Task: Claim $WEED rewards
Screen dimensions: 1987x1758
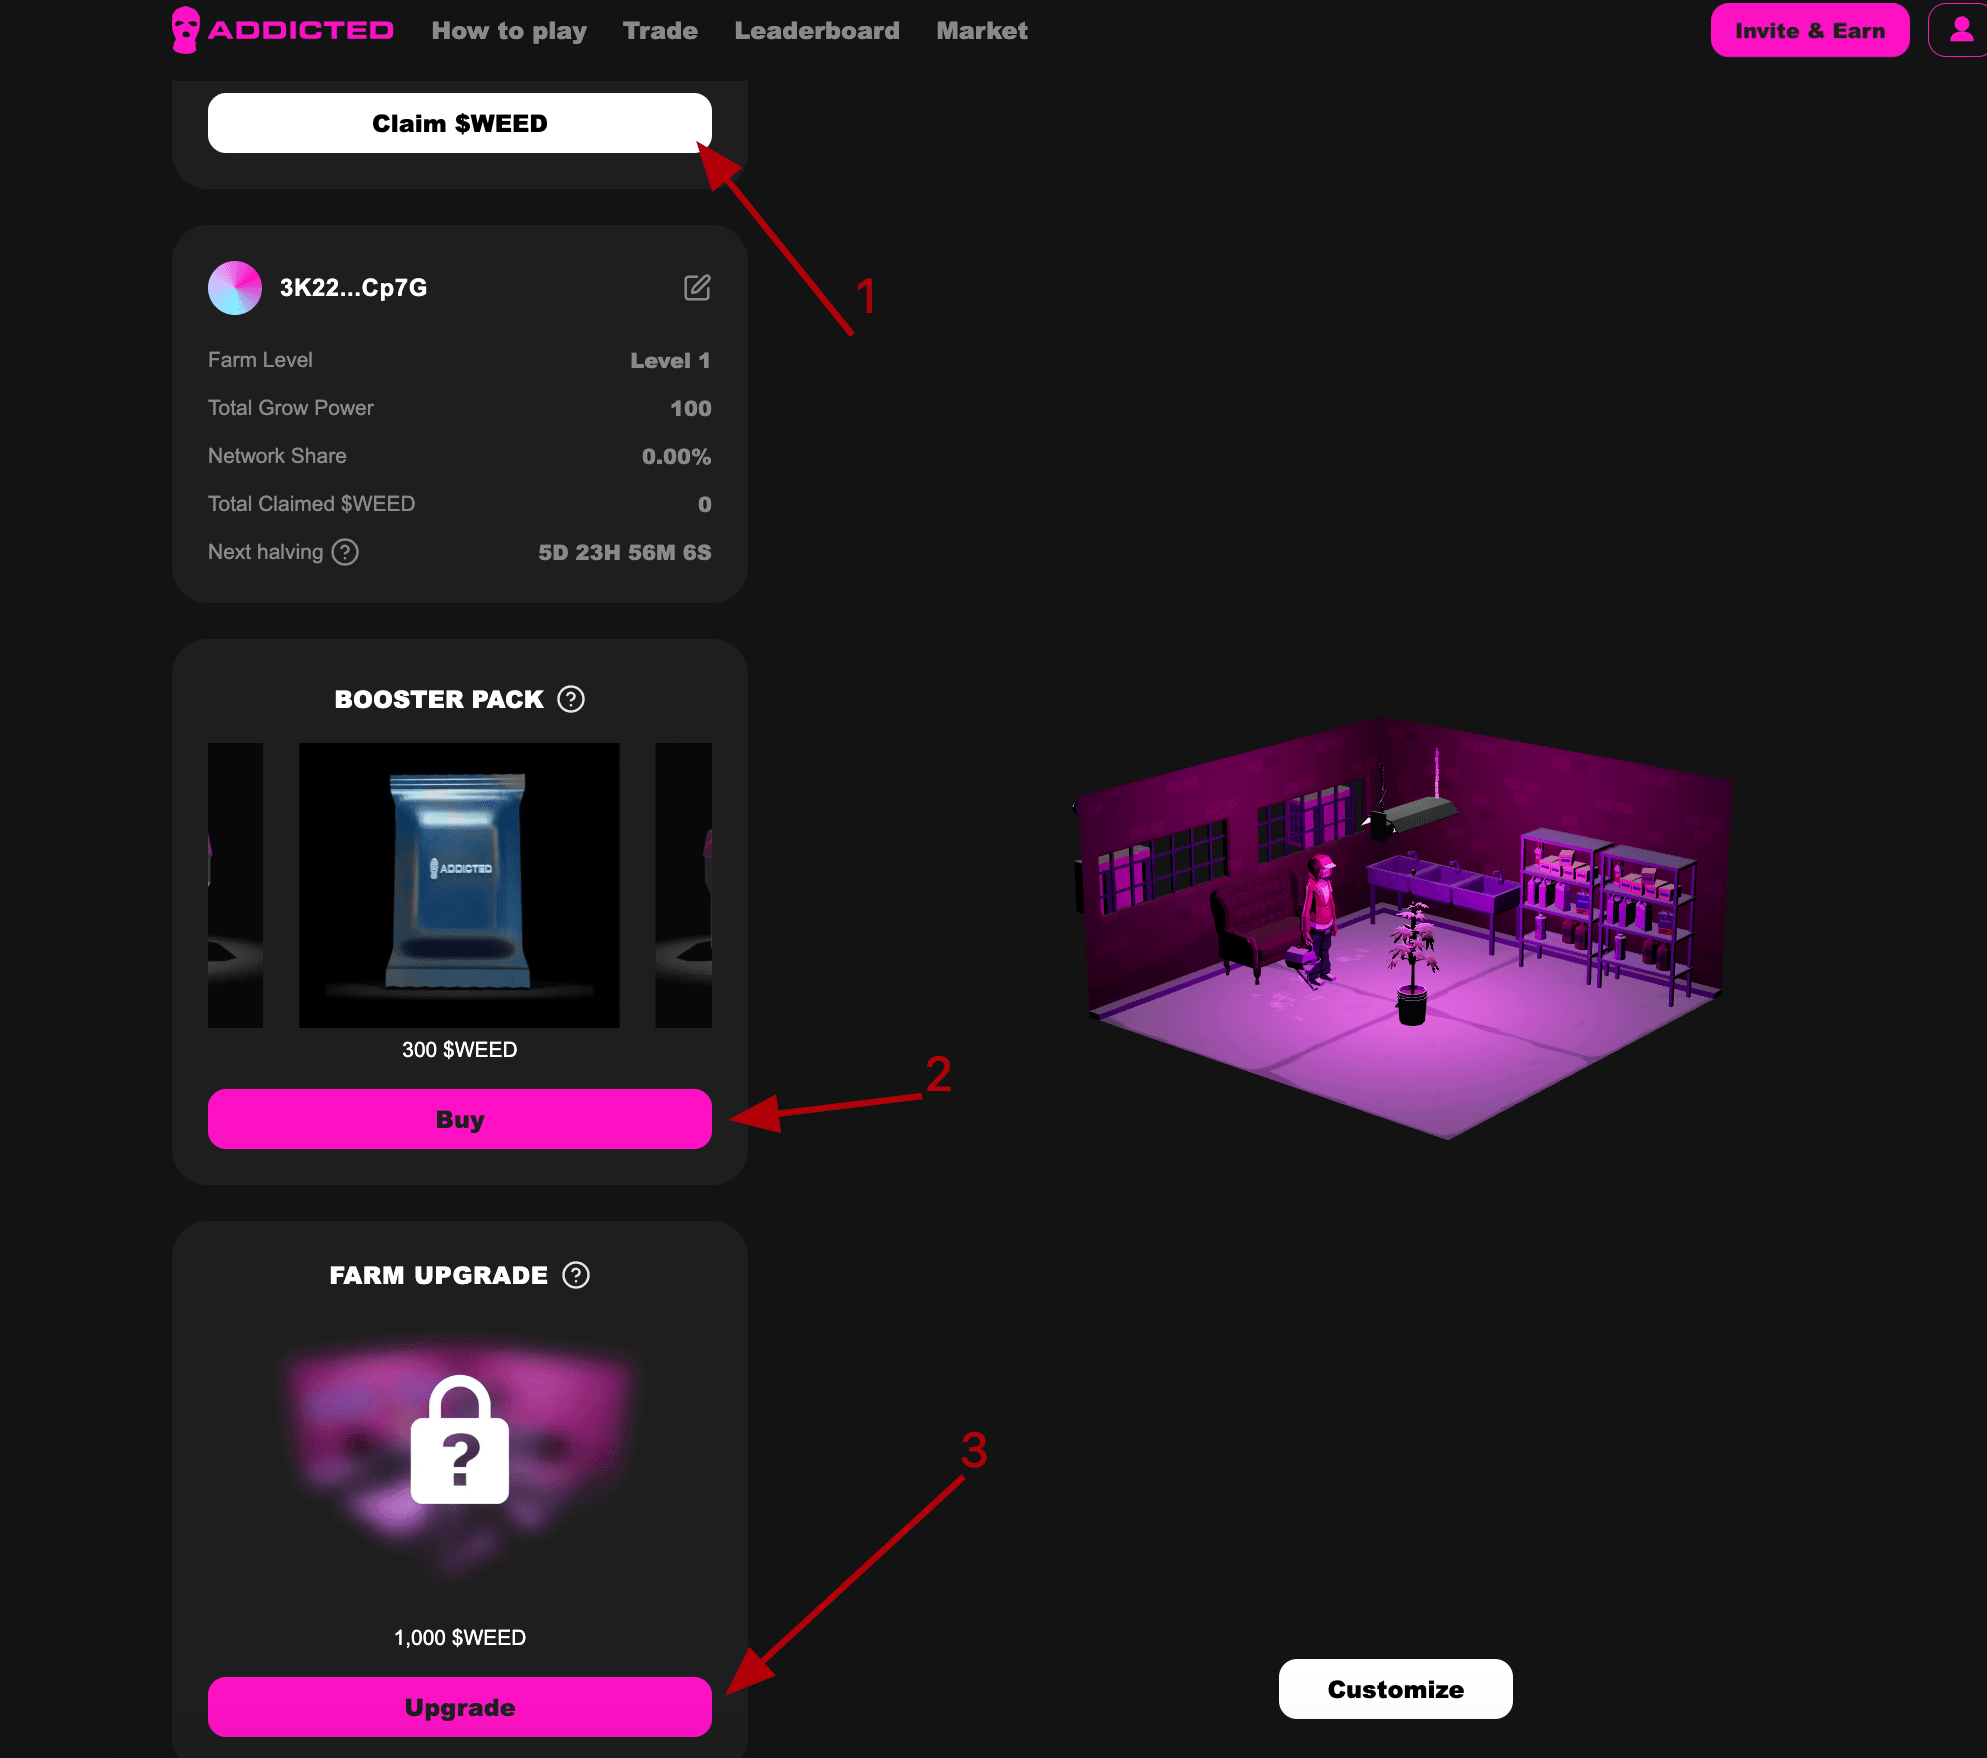Action: [x=460, y=123]
